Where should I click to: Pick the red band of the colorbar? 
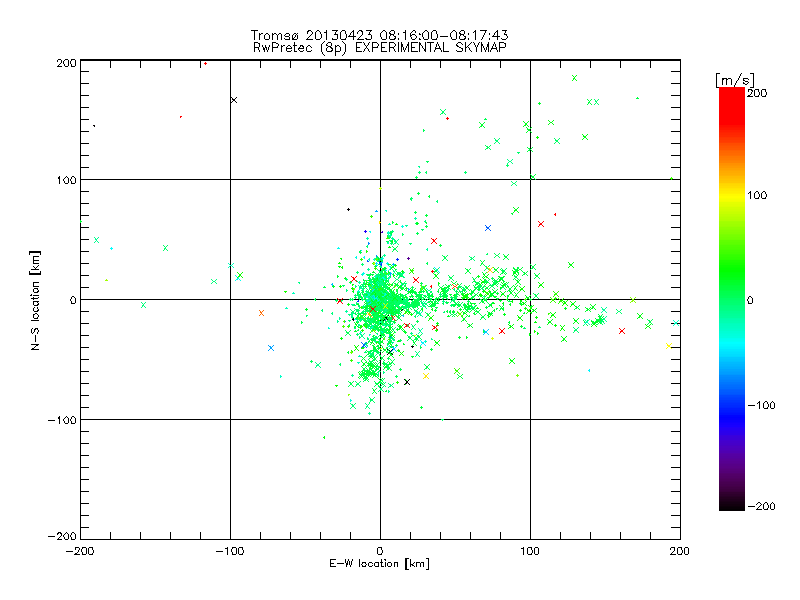[x=732, y=105]
